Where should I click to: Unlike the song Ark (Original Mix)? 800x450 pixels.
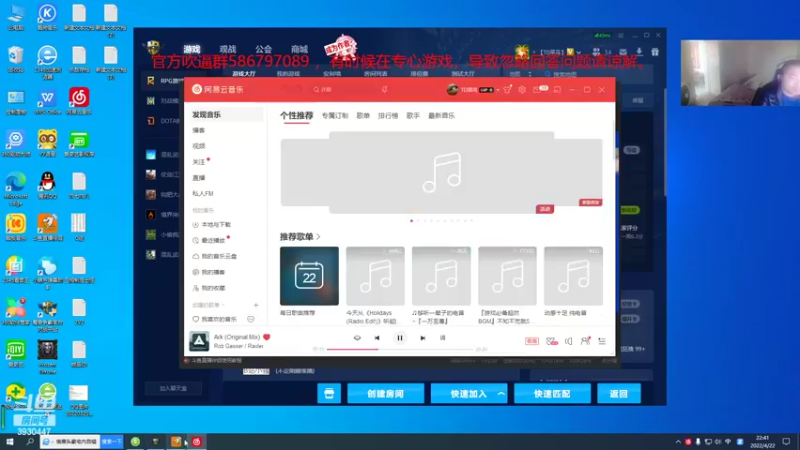click(x=266, y=337)
